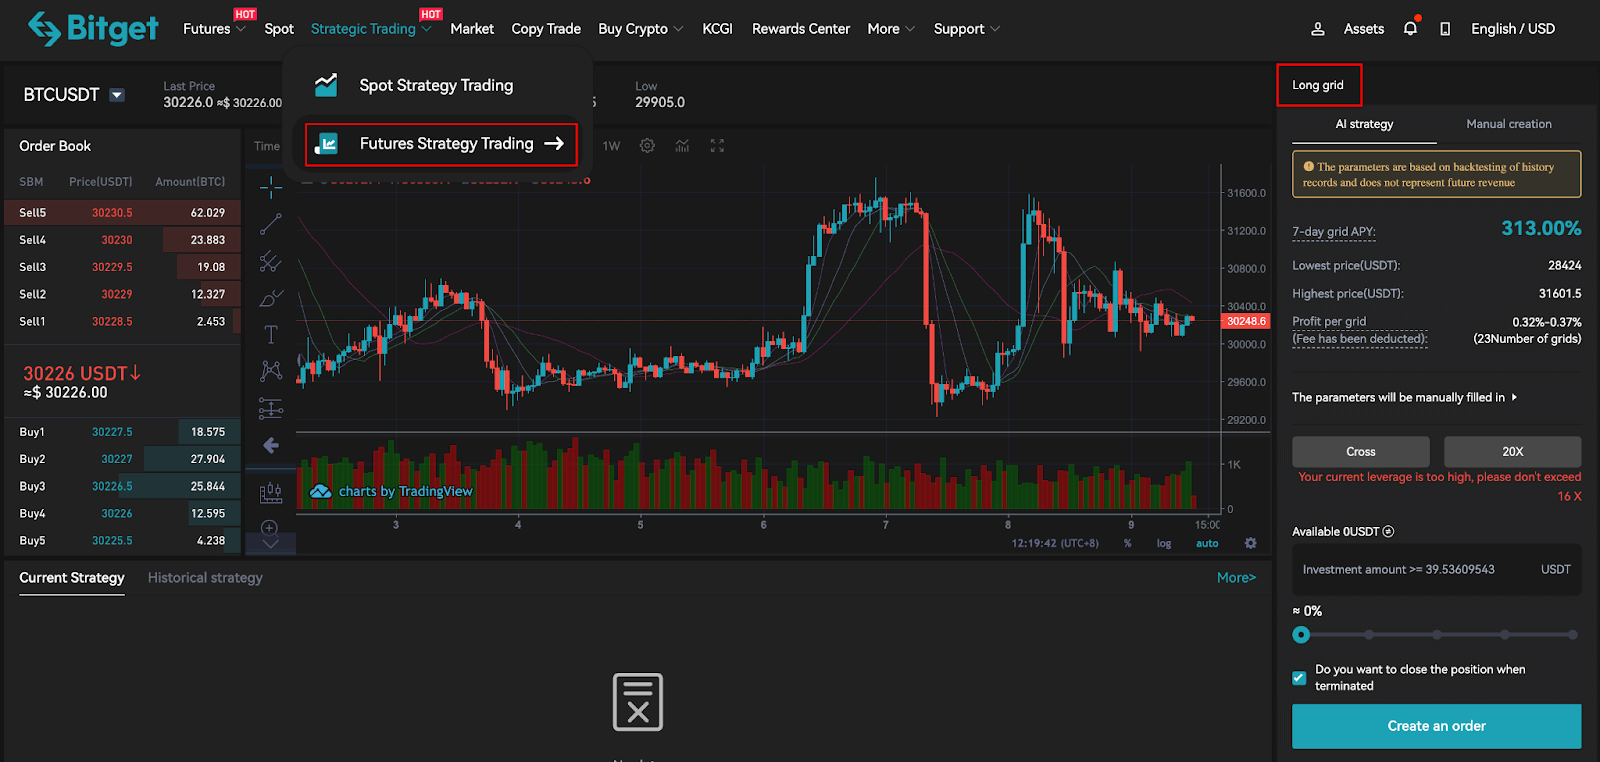This screenshot has width=1600, height=762.
Task: Expand manually filled parameters arrow
Action: (1514, 397)
